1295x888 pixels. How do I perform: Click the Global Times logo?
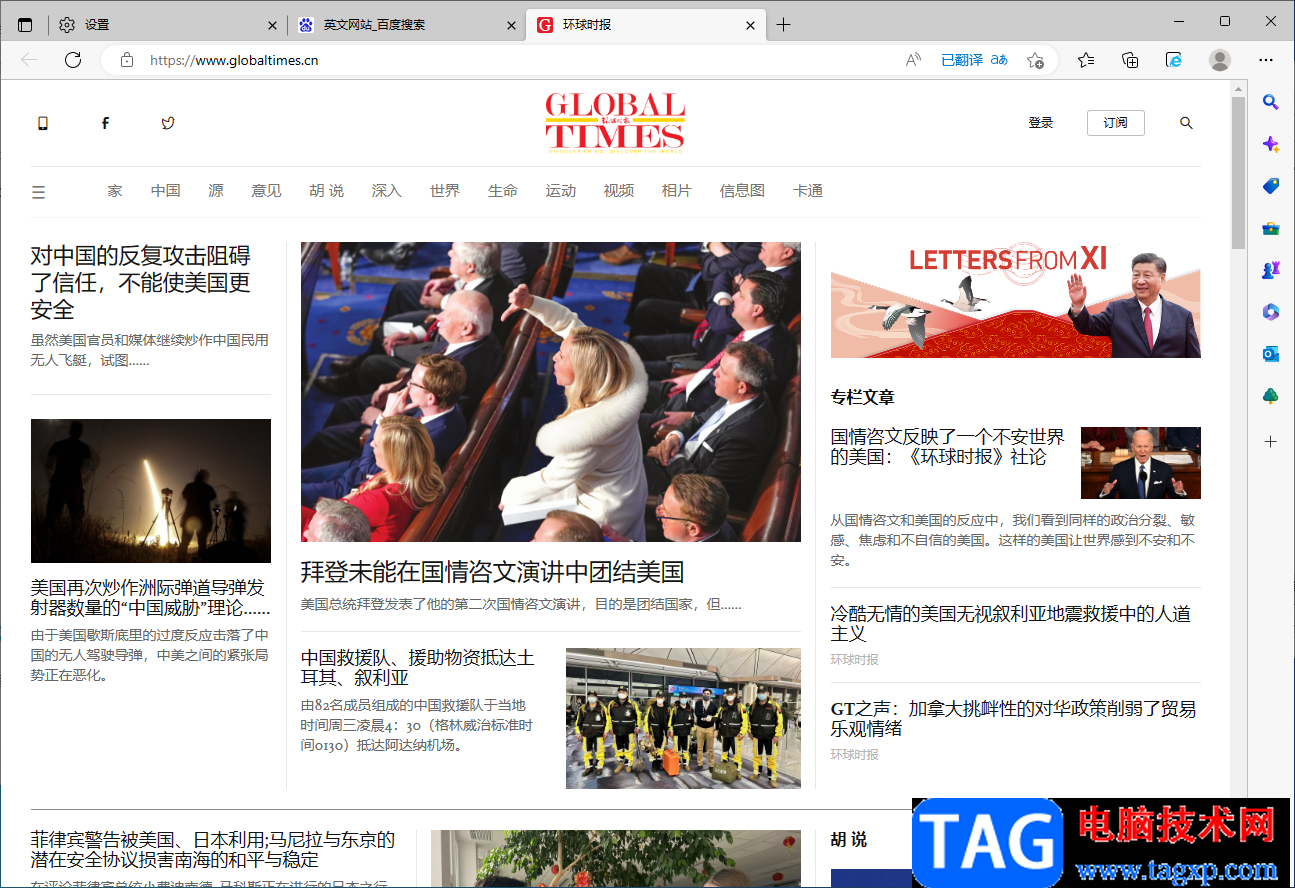click(615, 123)
